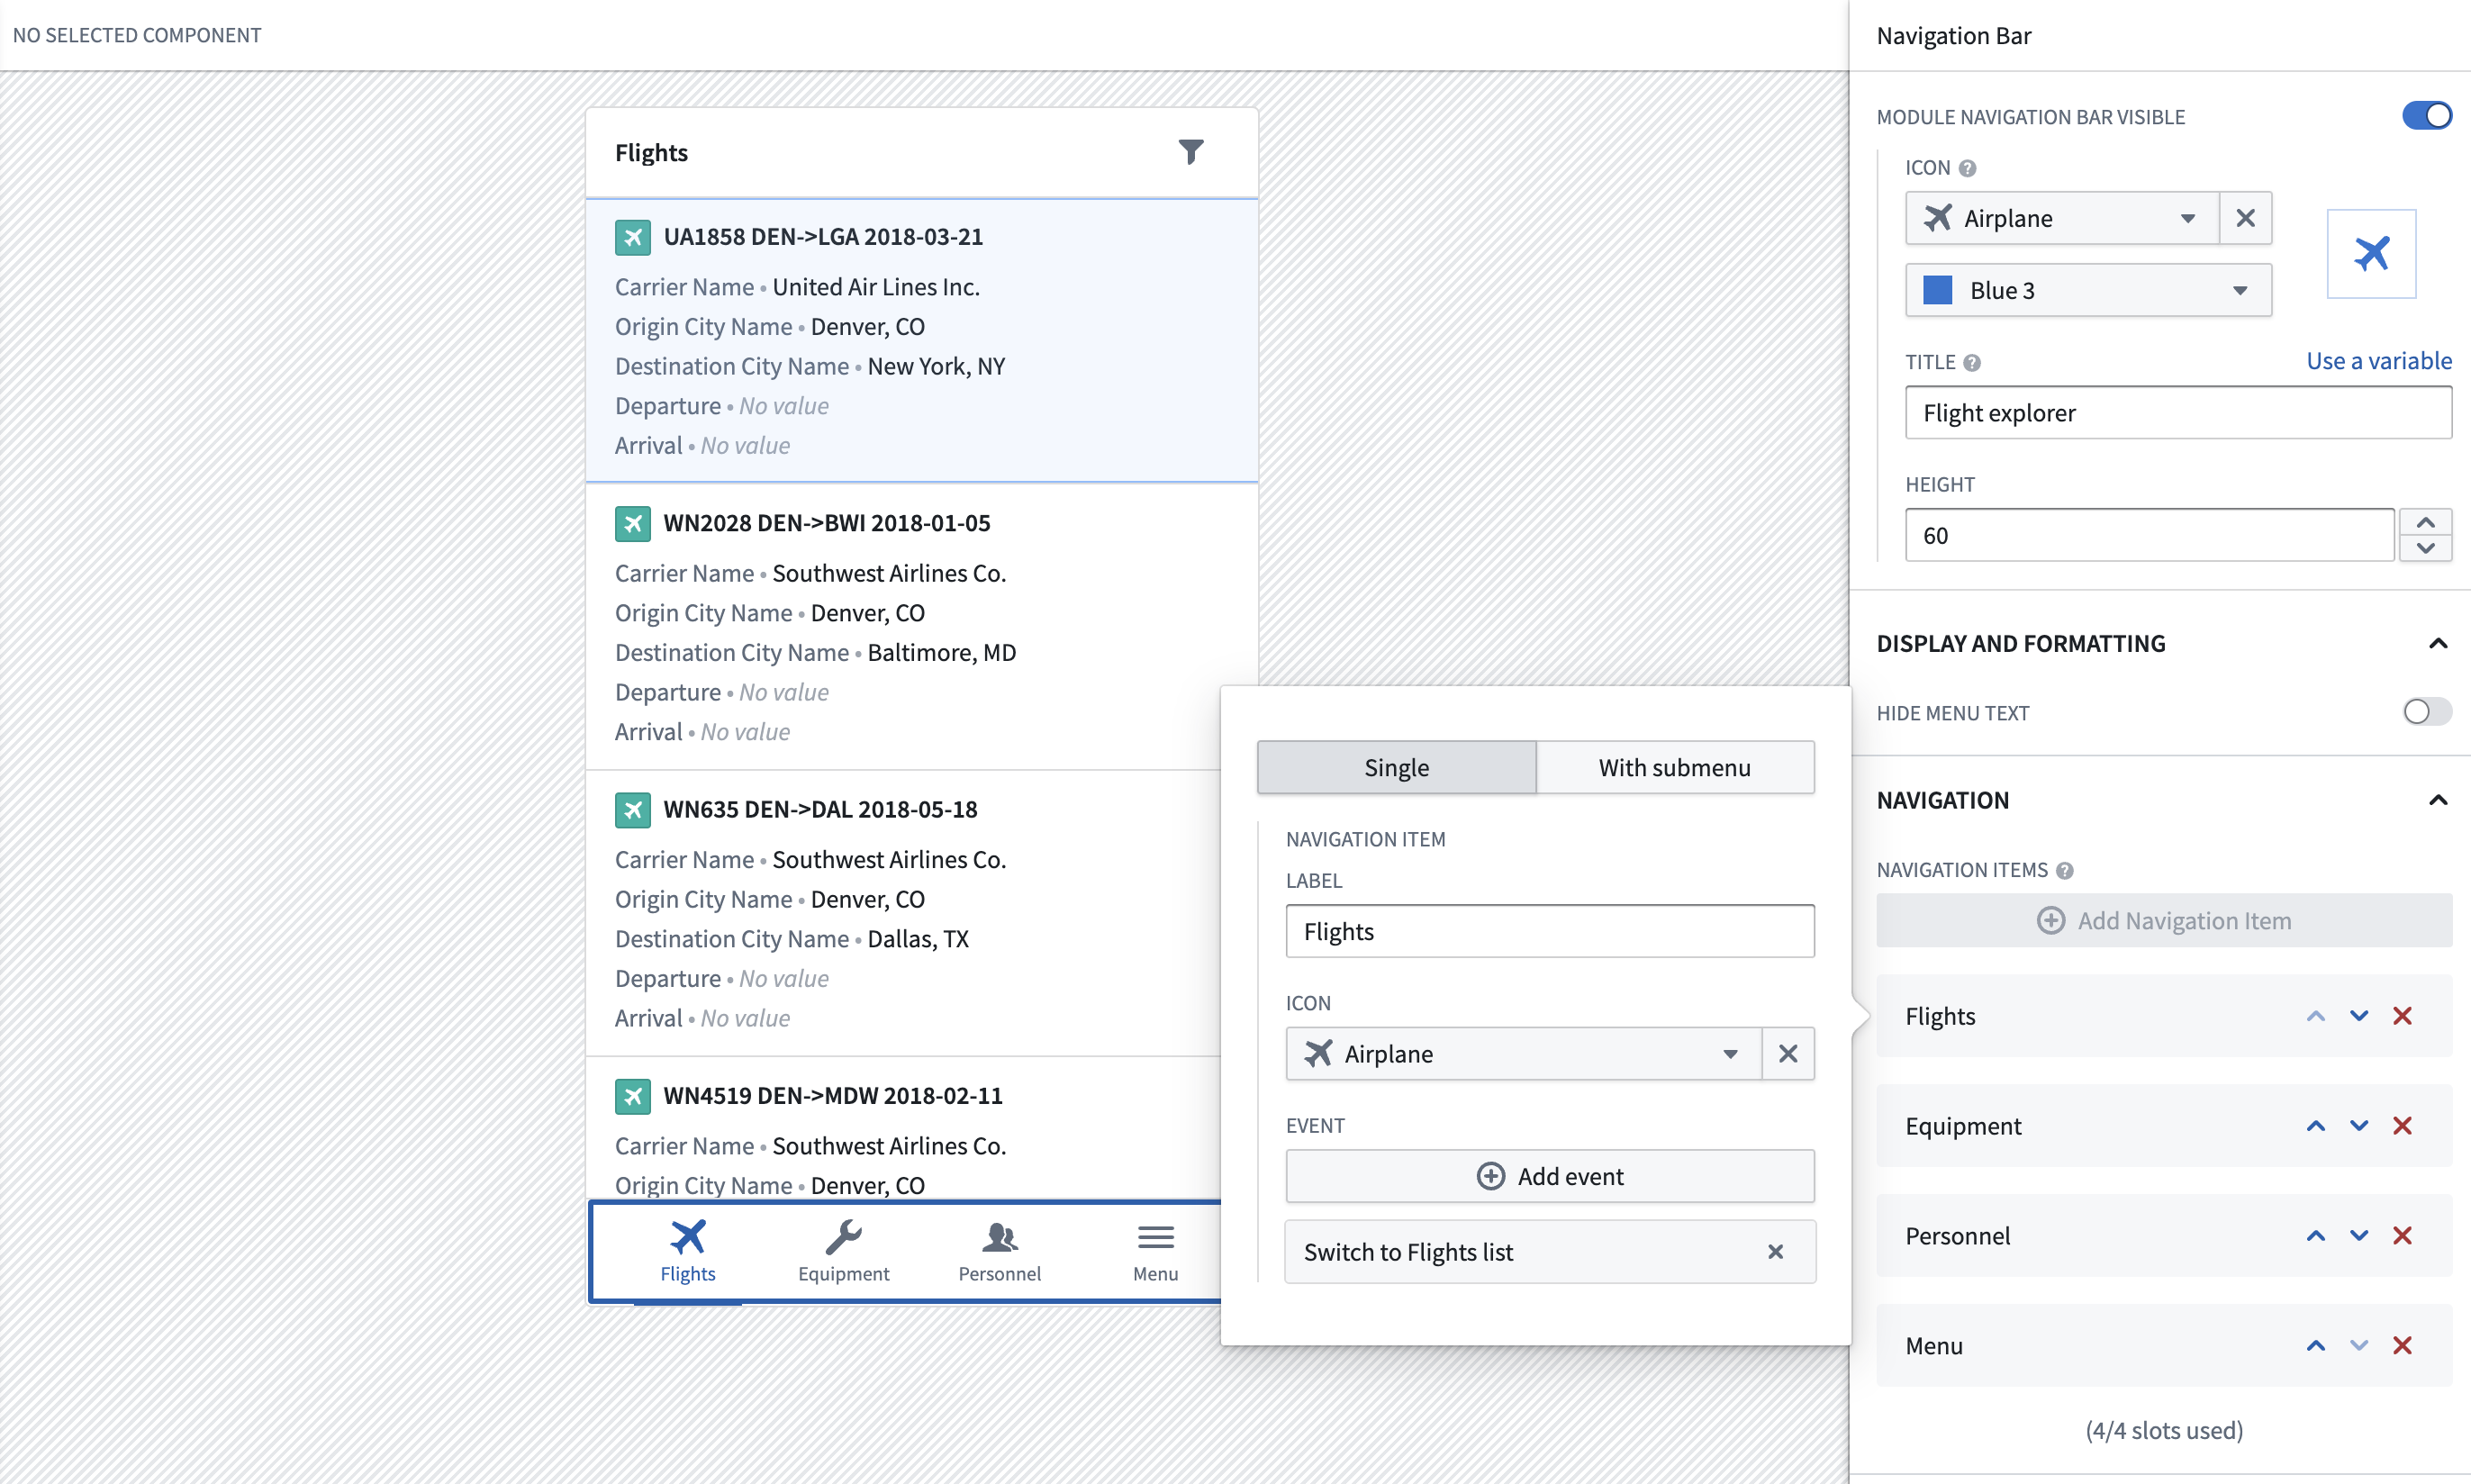
Task: Select the Personnel tab in bottom navigation
Action: pos(999,1251)
